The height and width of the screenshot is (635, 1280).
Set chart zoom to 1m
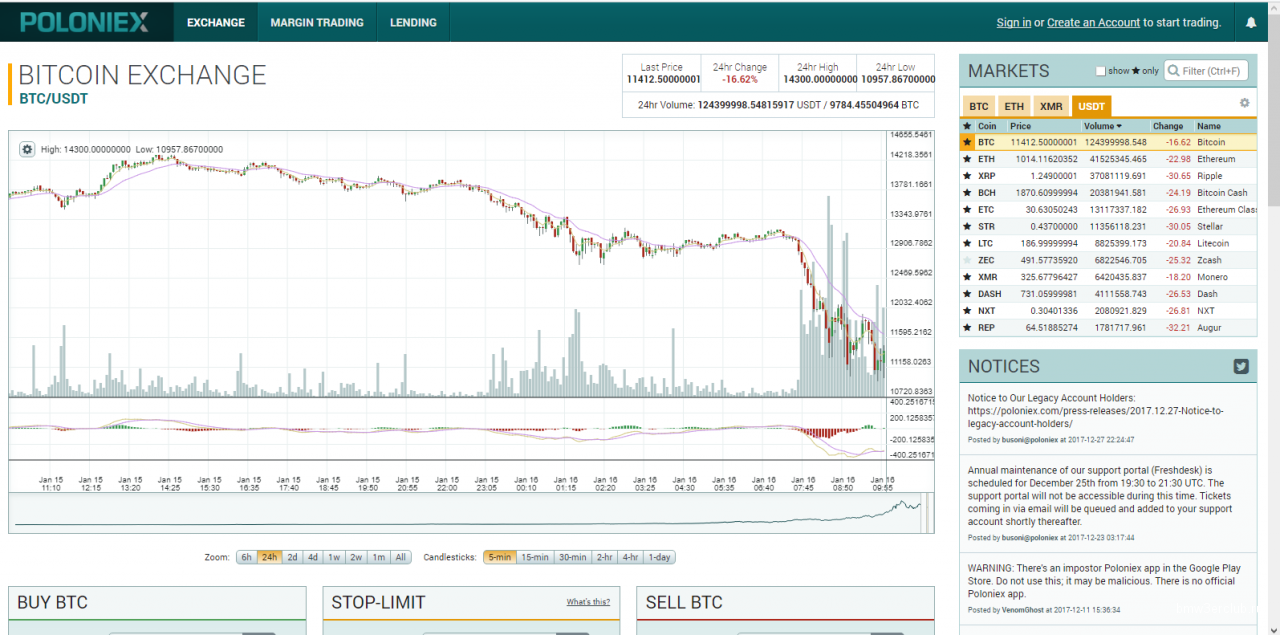[x=379, y=557]
